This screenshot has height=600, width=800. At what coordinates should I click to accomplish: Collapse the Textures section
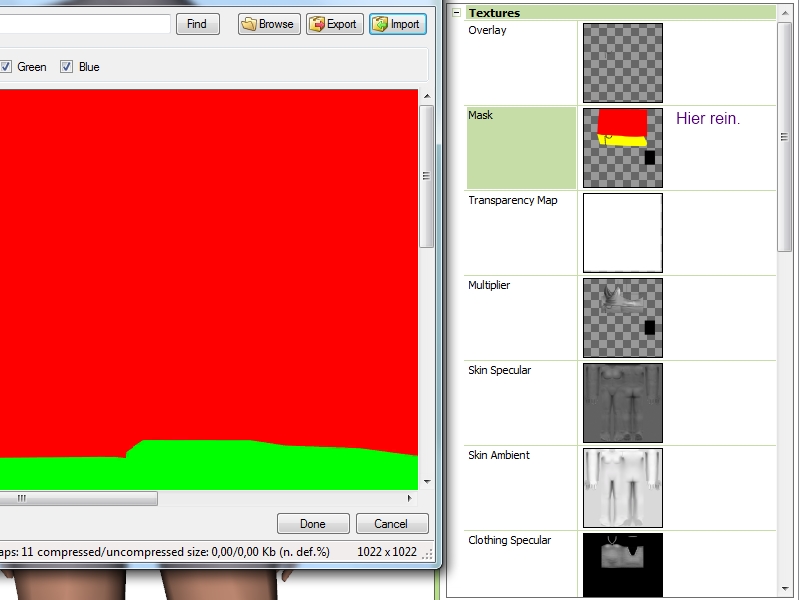457,13
